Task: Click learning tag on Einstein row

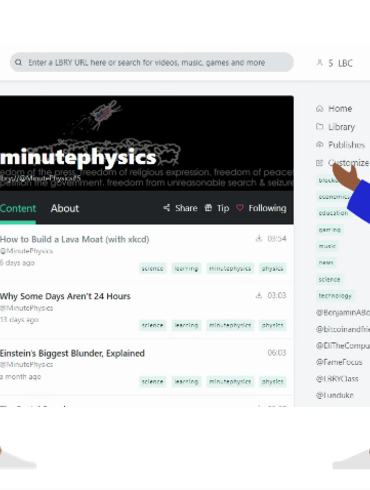Action: click(186, 382)
